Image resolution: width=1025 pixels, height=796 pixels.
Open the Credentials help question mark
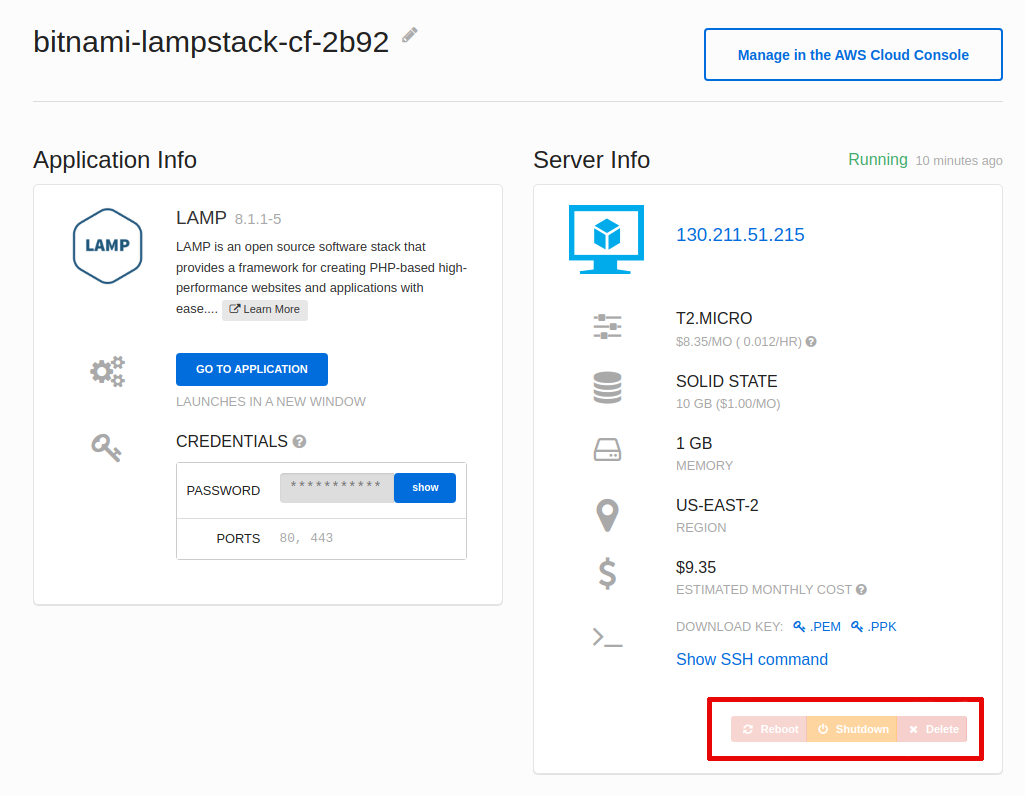pyautogui.click(x=299, y=442)
